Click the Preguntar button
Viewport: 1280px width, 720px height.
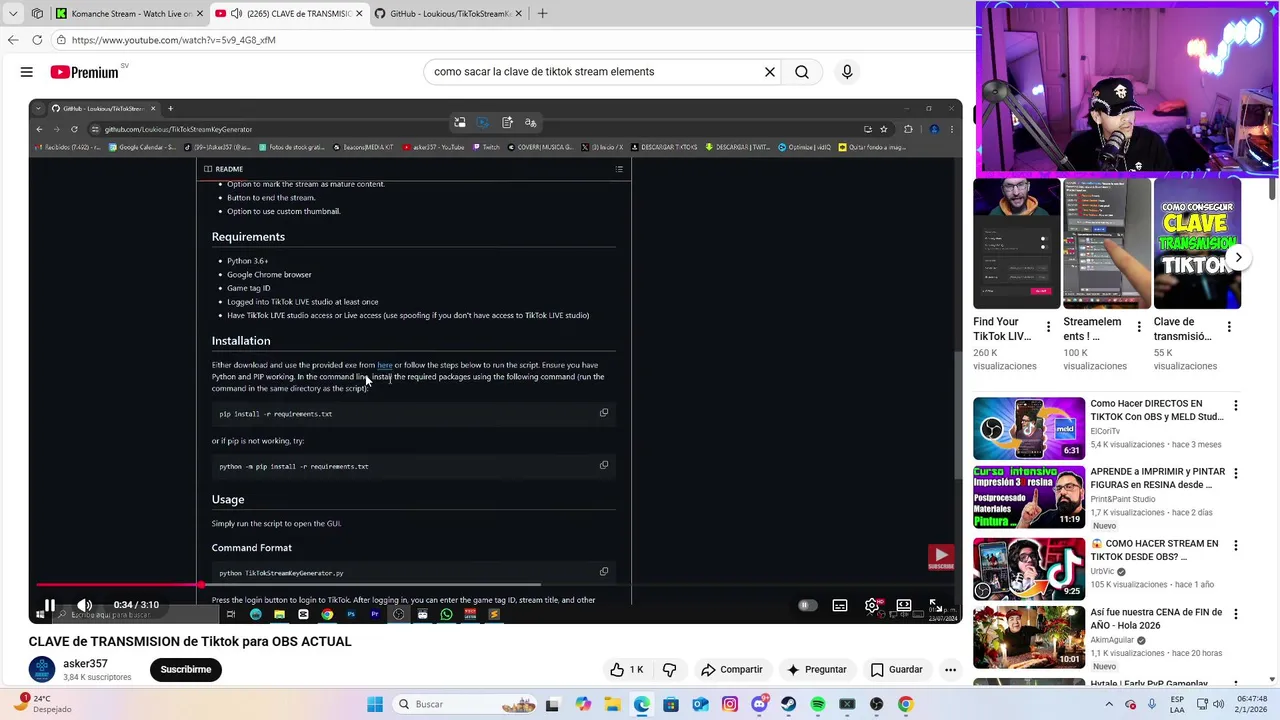(817, 670)
